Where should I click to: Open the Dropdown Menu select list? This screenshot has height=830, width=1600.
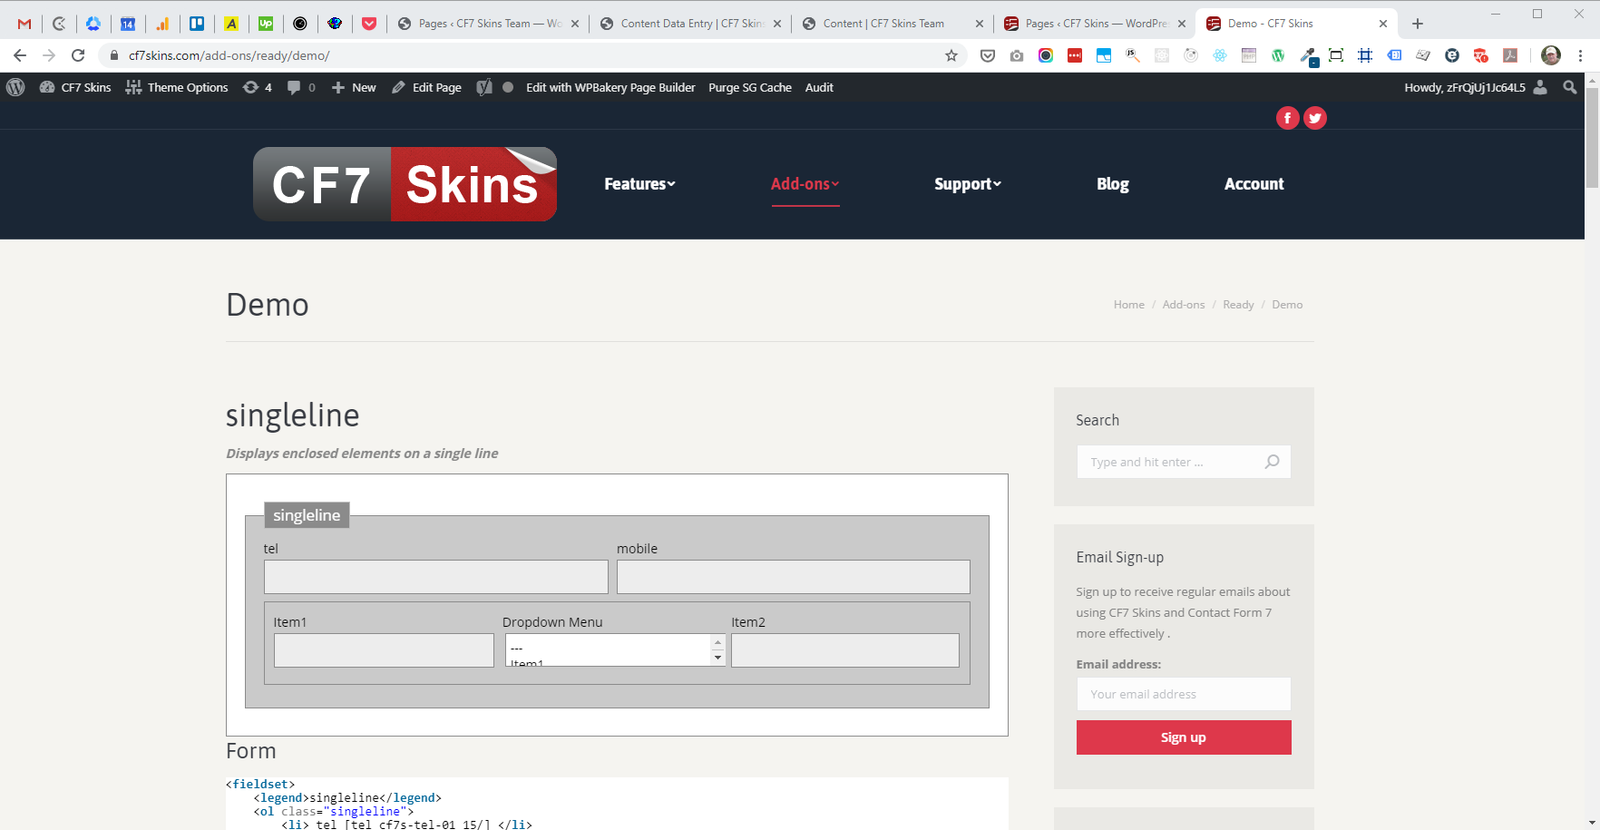click(614, 650)
